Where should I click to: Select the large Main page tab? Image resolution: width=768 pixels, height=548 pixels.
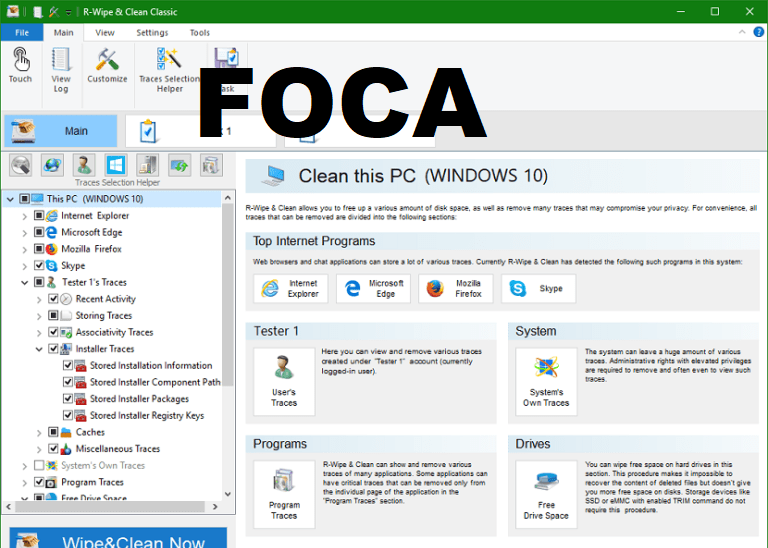[x=61, y=131]
